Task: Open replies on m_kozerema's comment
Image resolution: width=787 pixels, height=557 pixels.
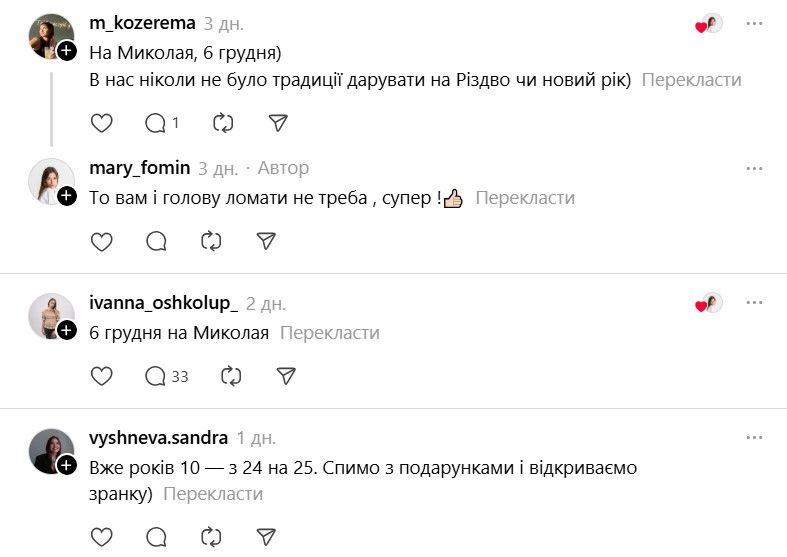Action: [x=162, y=123]
